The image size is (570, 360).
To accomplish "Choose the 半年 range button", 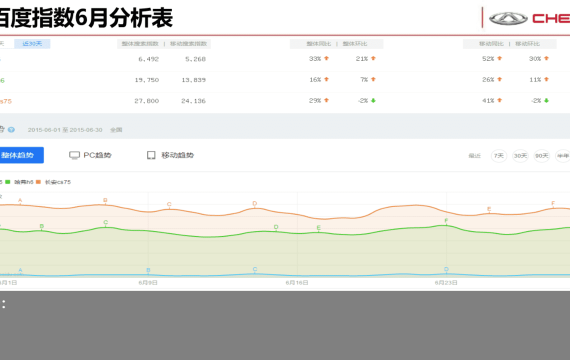I will [x=563, y=156].
